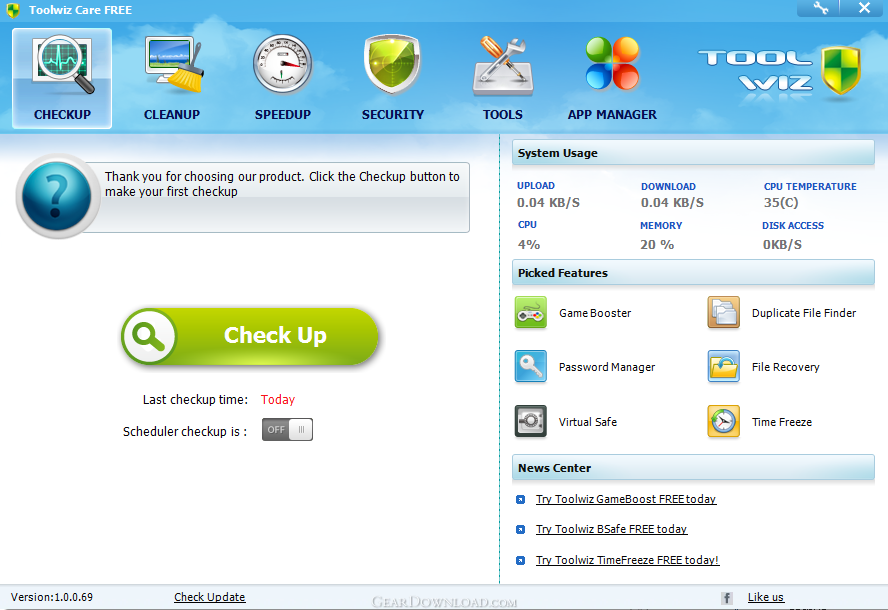888x610 pixels.
Task: Switch to the SECURITY tab label
Action: coord(392,114)
